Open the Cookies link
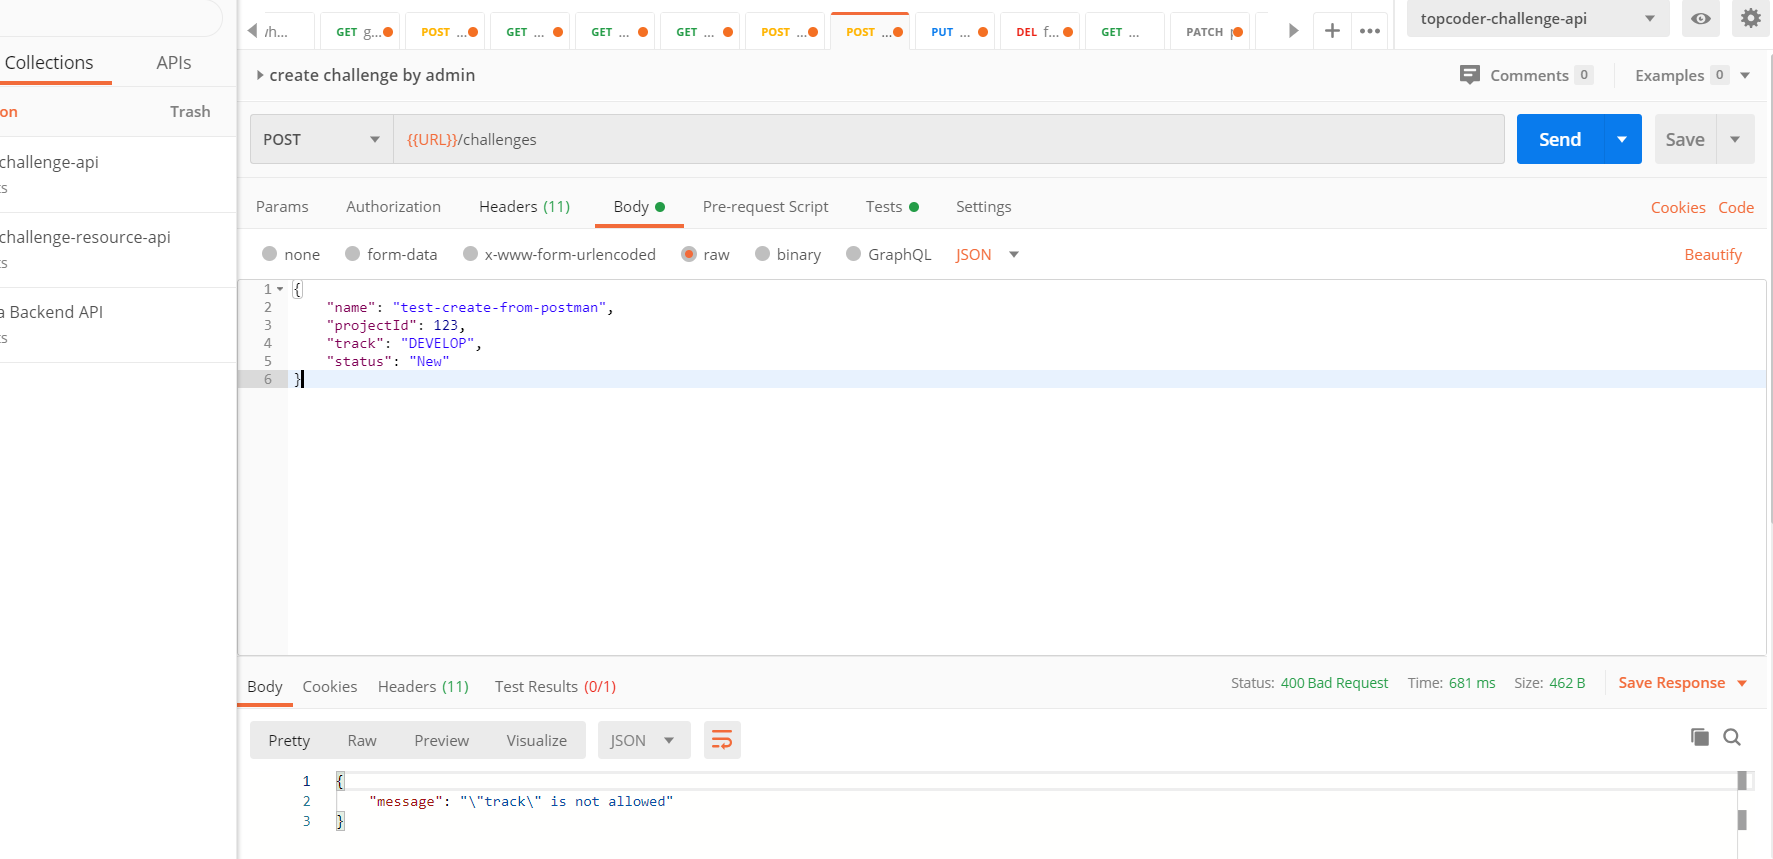The width and height of the screenshot is (1773, 859). click(1677, 207)
